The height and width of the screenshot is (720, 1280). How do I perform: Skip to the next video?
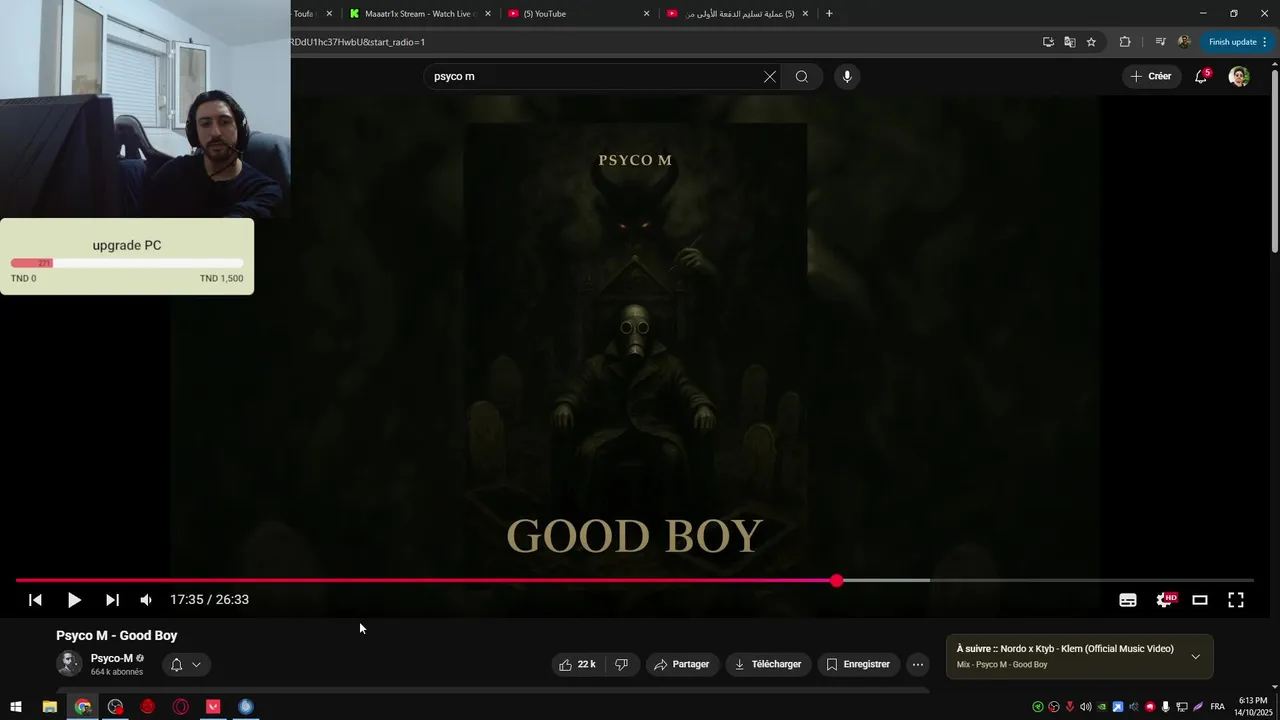112,600
